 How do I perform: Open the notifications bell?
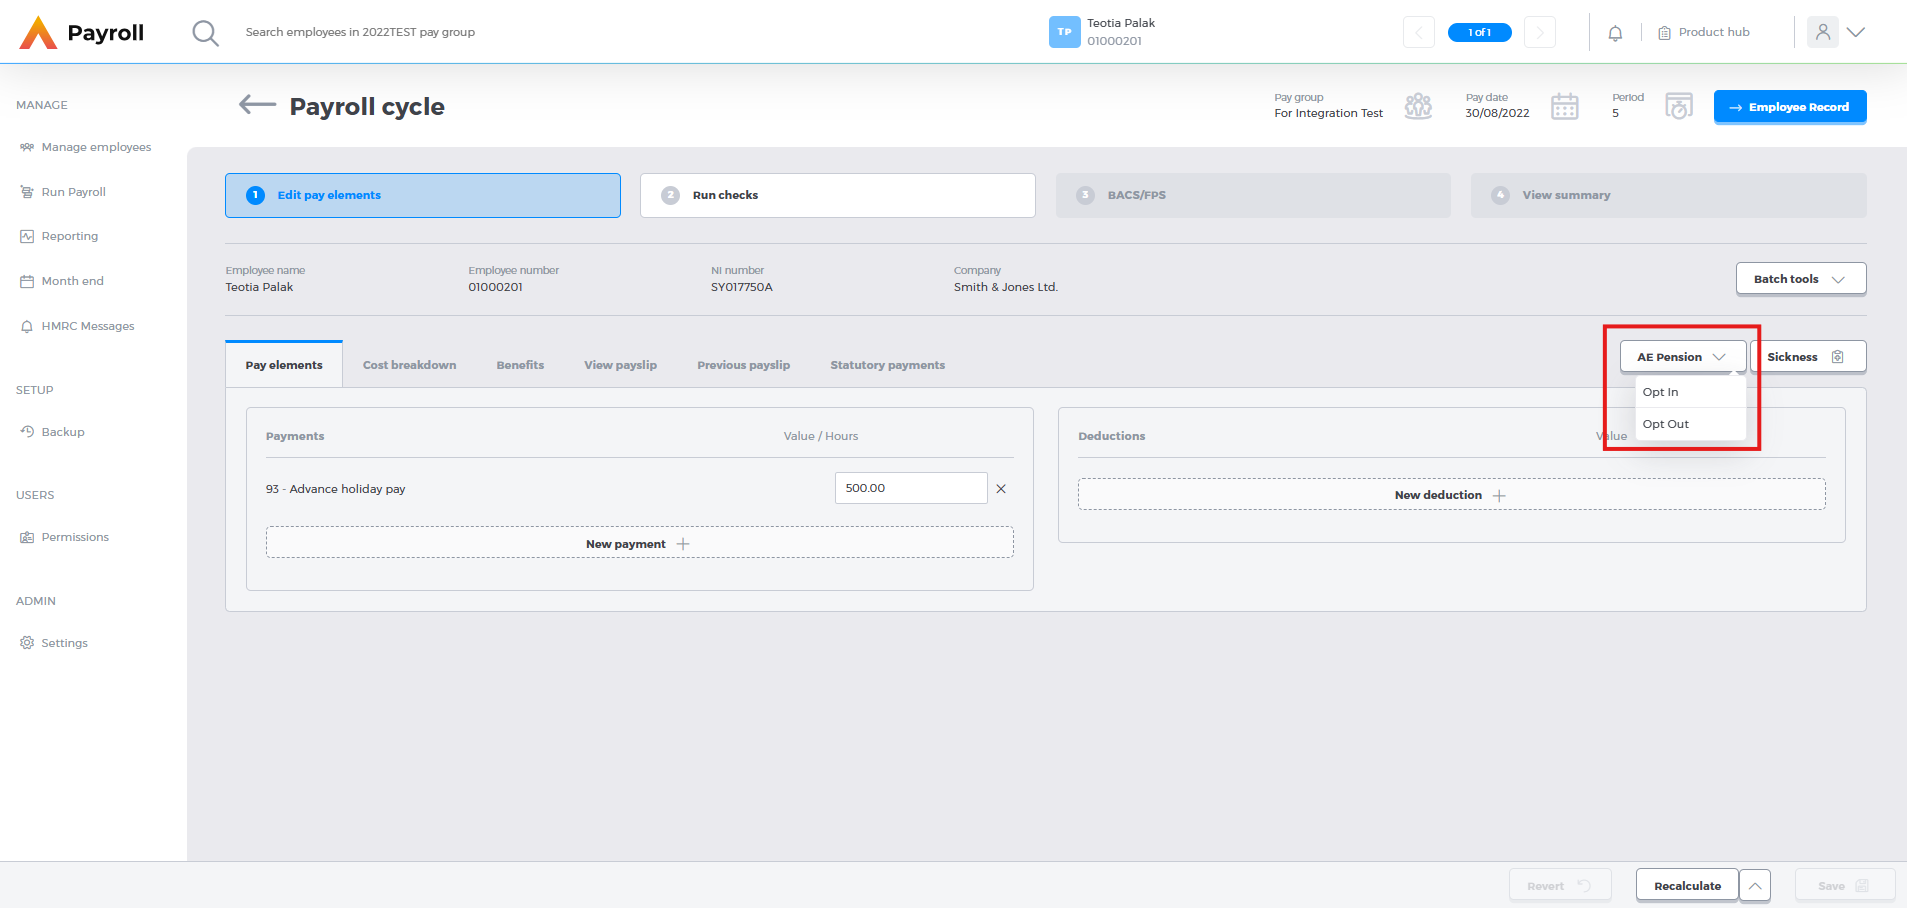tap(1615, 33)
